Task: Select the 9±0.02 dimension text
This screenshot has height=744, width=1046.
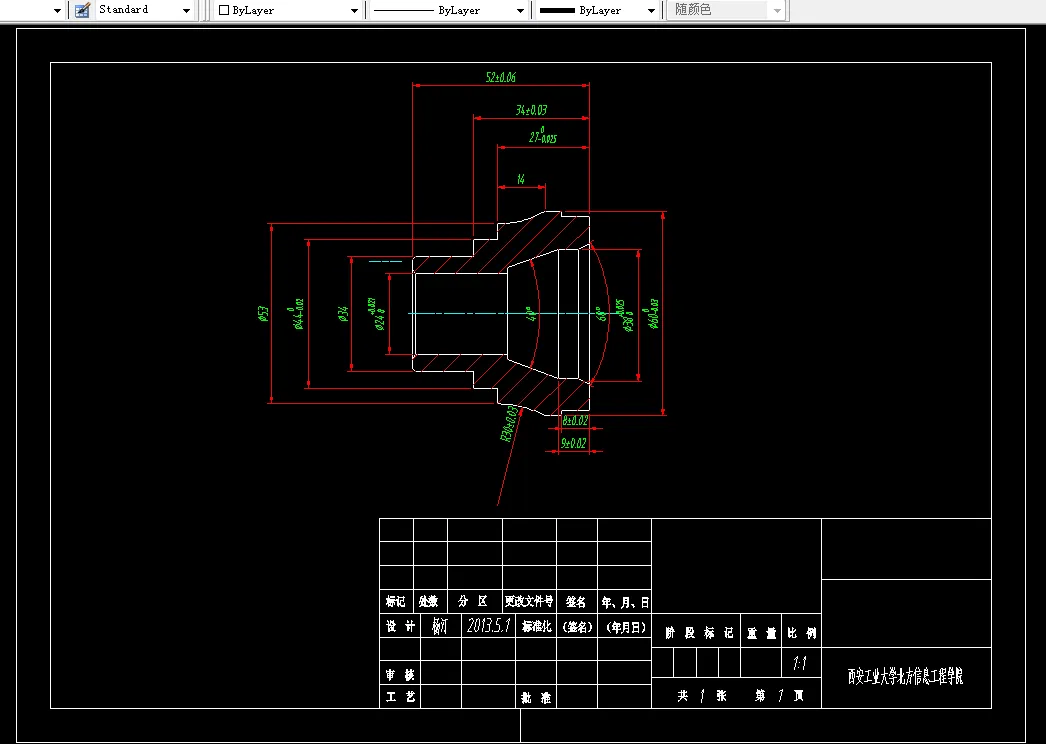Action: [x=574, y=443]
